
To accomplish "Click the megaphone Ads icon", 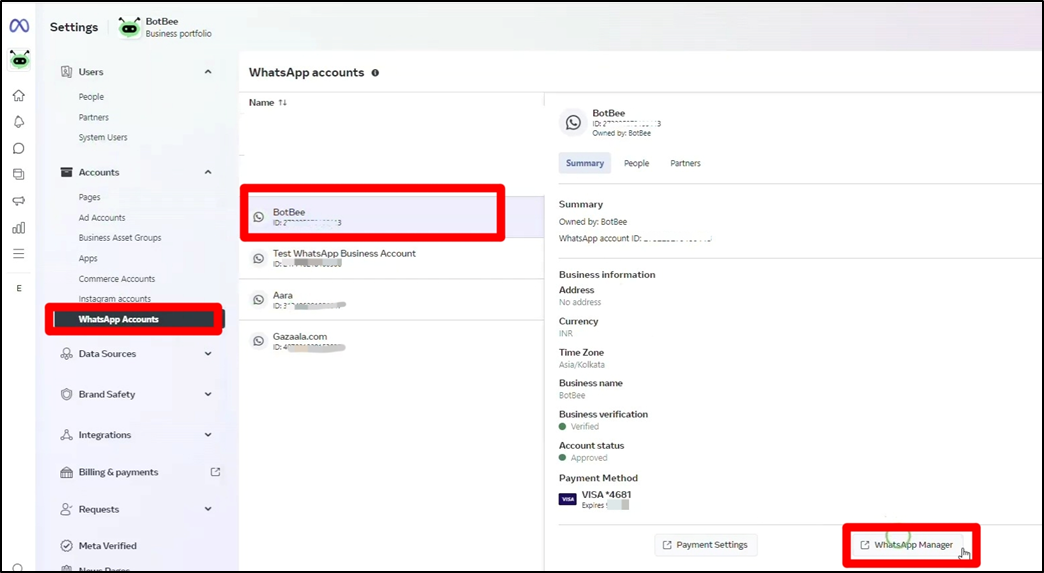I will 19,201.
